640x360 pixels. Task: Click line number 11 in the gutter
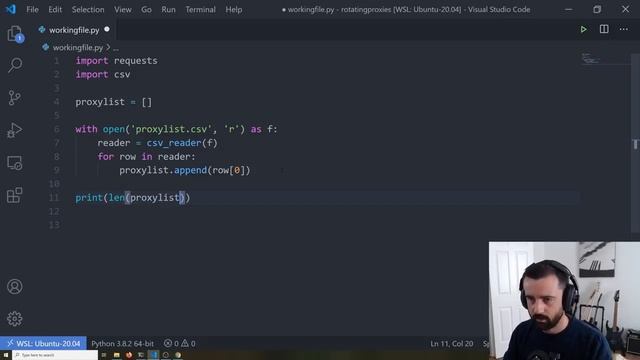(54, 198)
